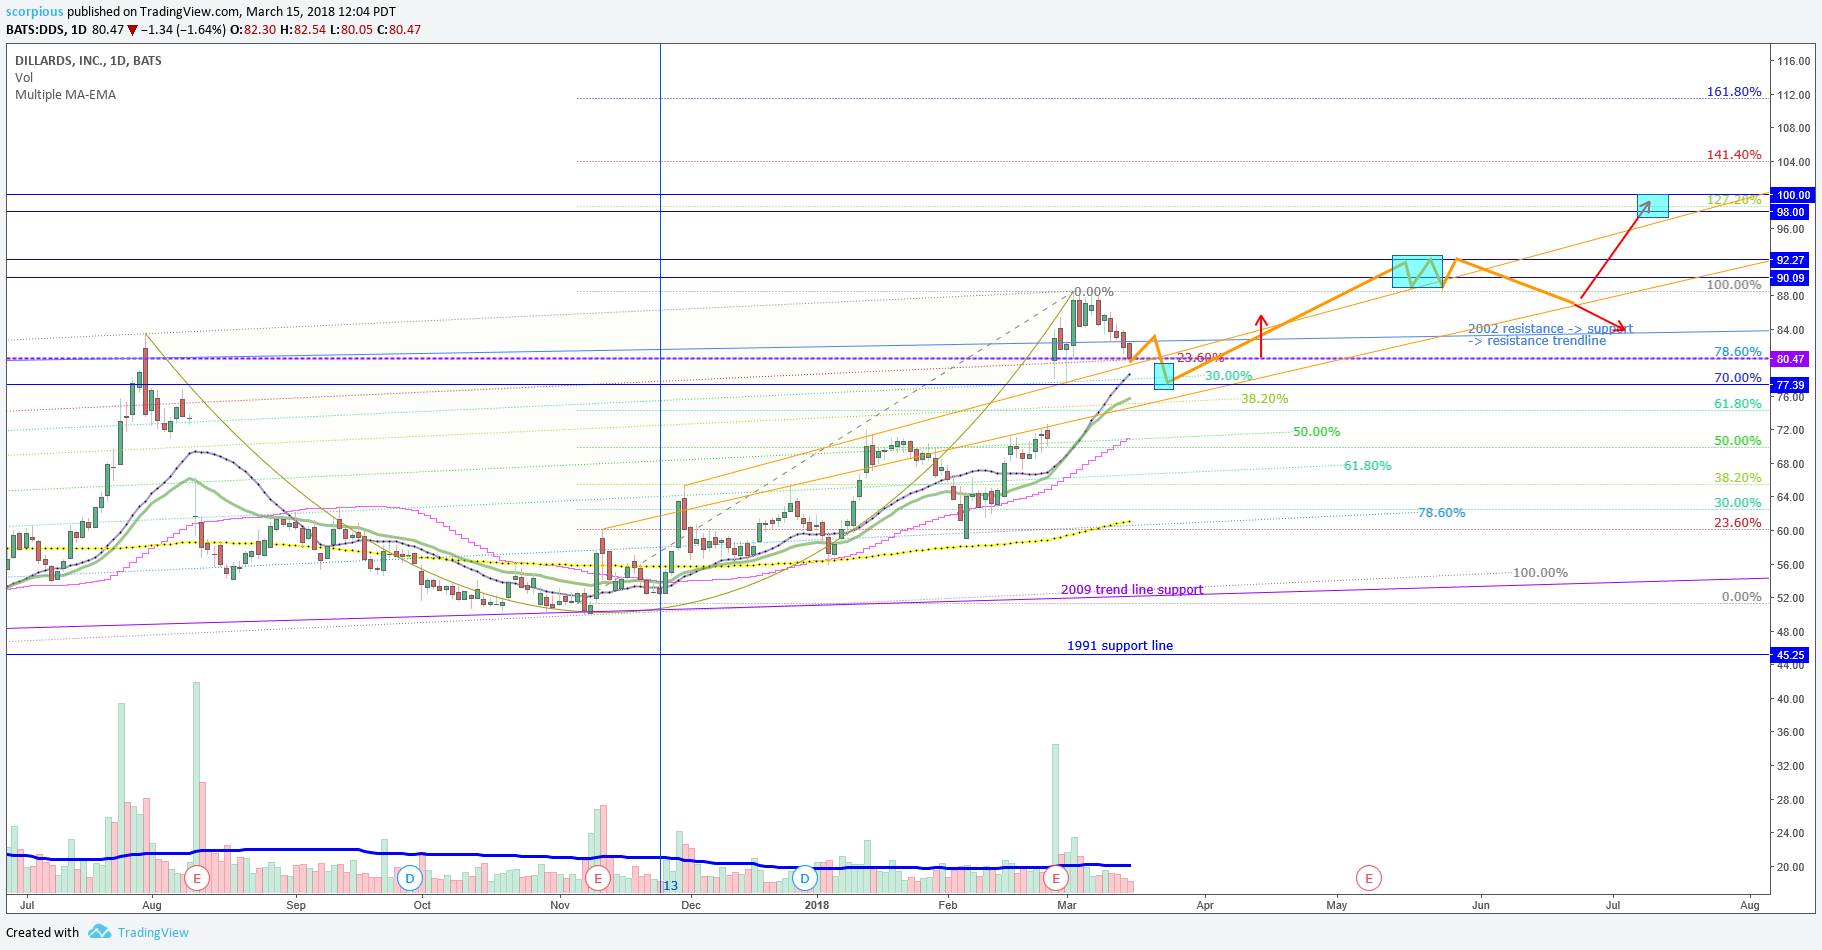Click the 45.25 support price label
The image size is (1822, 950).
1790,655
